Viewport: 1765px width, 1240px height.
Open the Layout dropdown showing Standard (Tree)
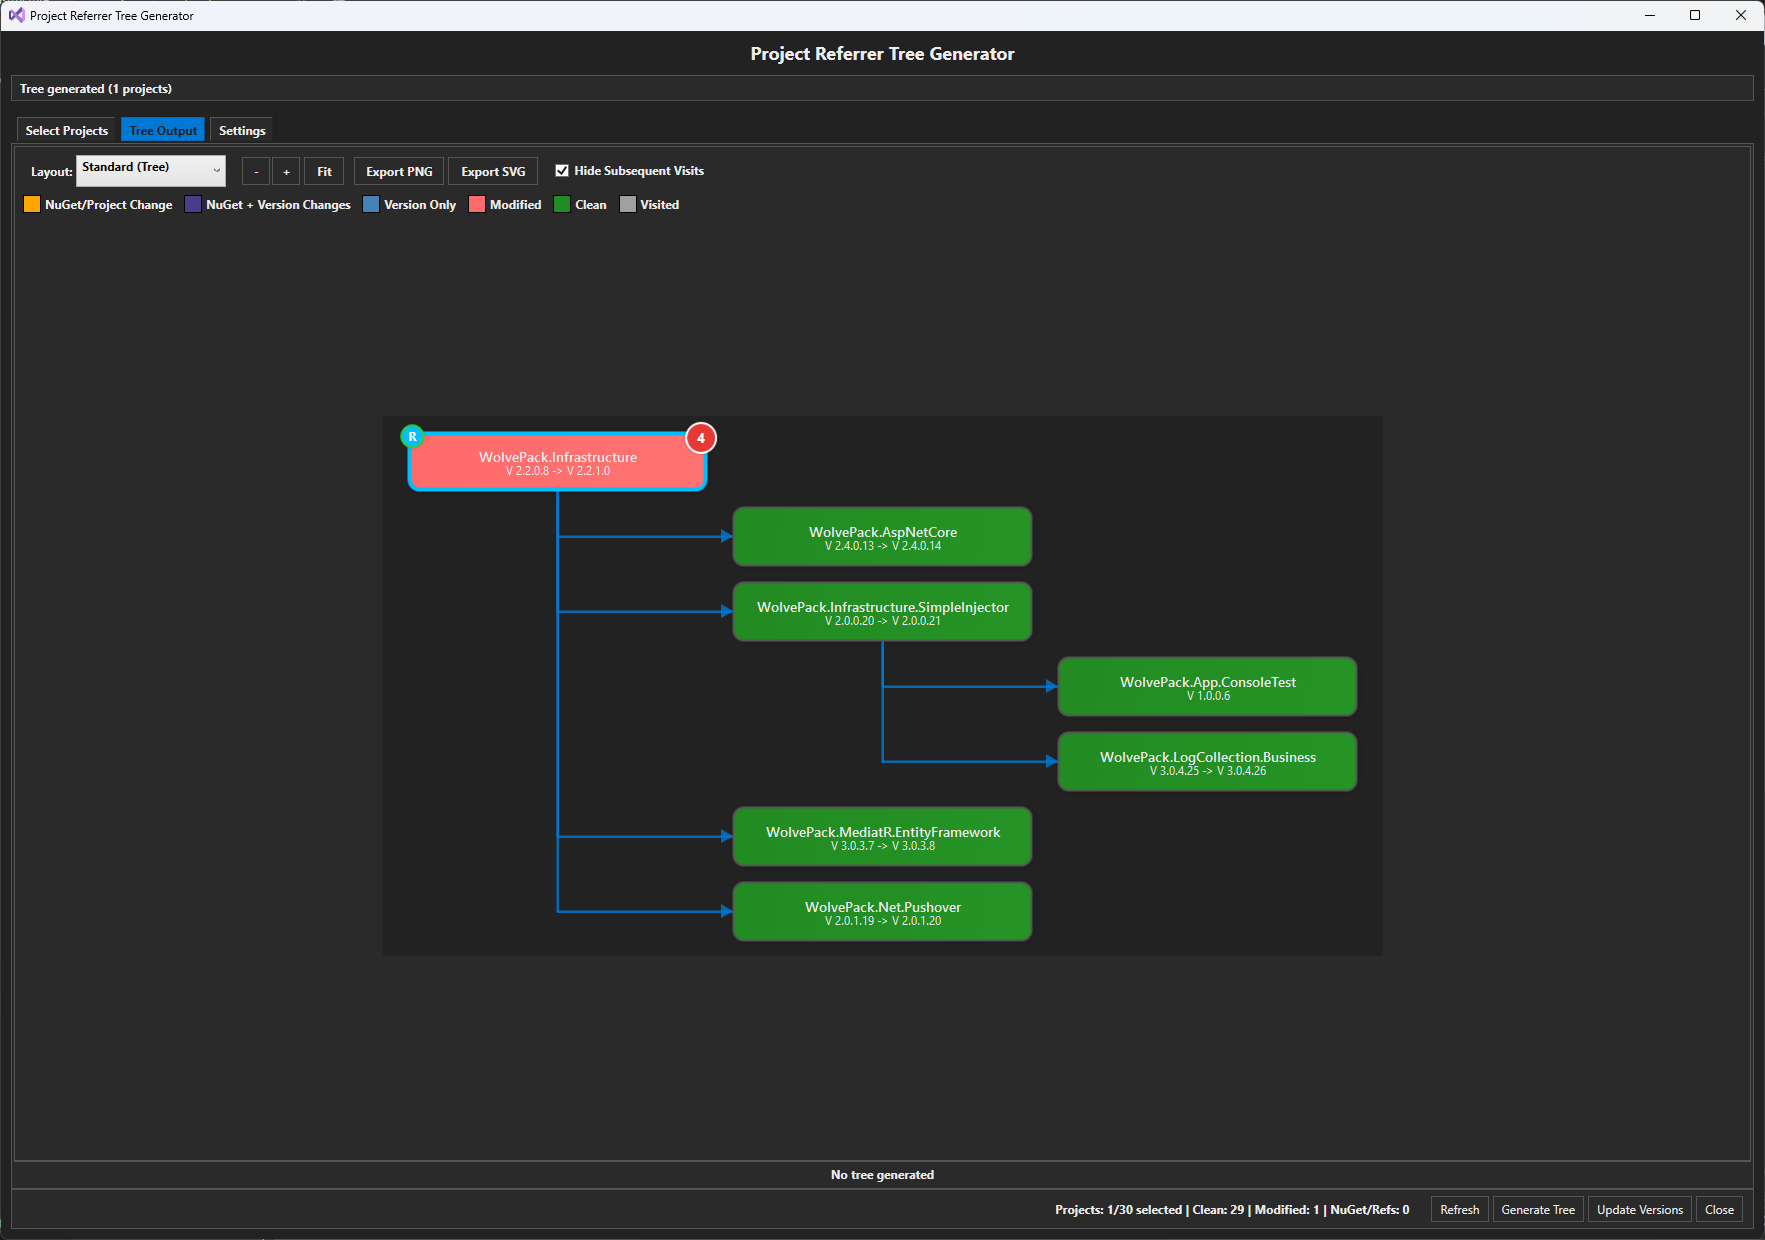point(150,170)
